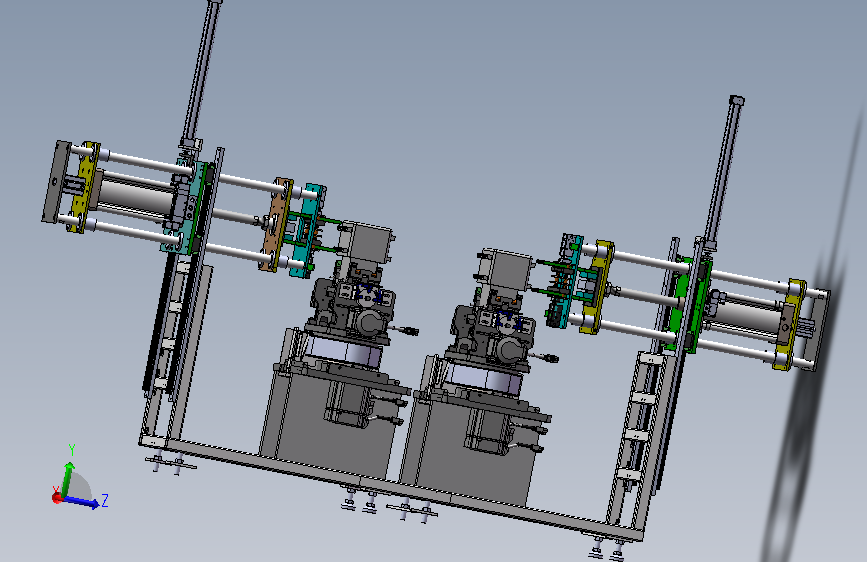Click the blue Z axis arrow of the triad
Image resolution: width=867 pixels, height=562 pixels.
tap(83, 502)
